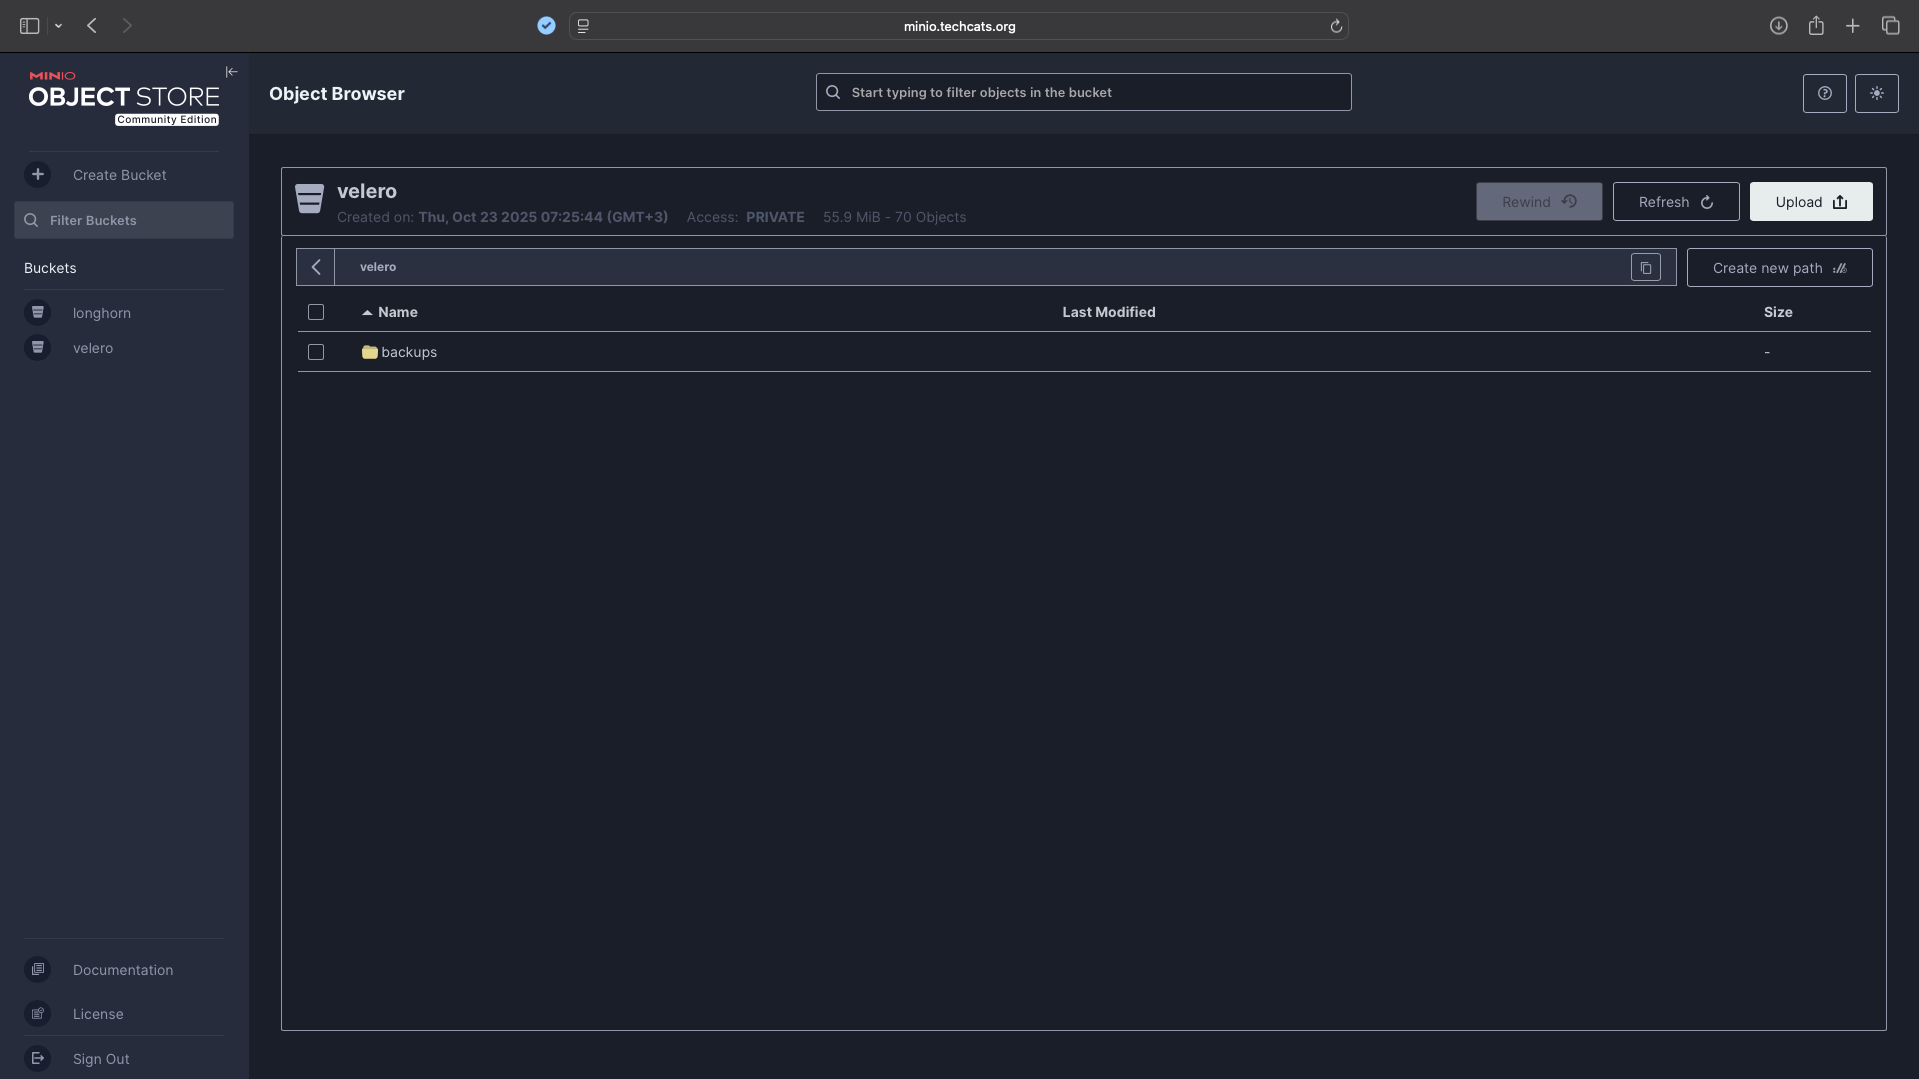Copy the current path using the copy icon
The image size is (1919, 1079).
point(1646,267)
